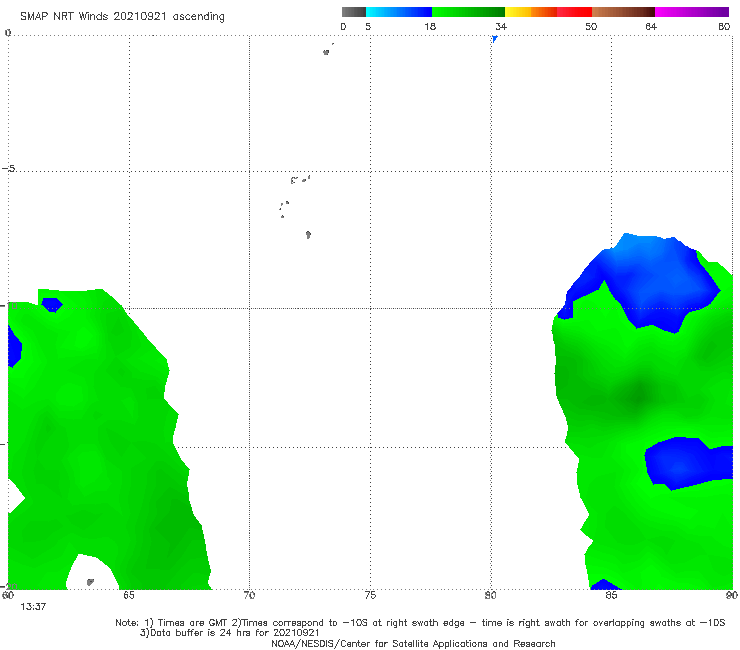
Task: Click the color scale label '50'
Action: point(591,26)
